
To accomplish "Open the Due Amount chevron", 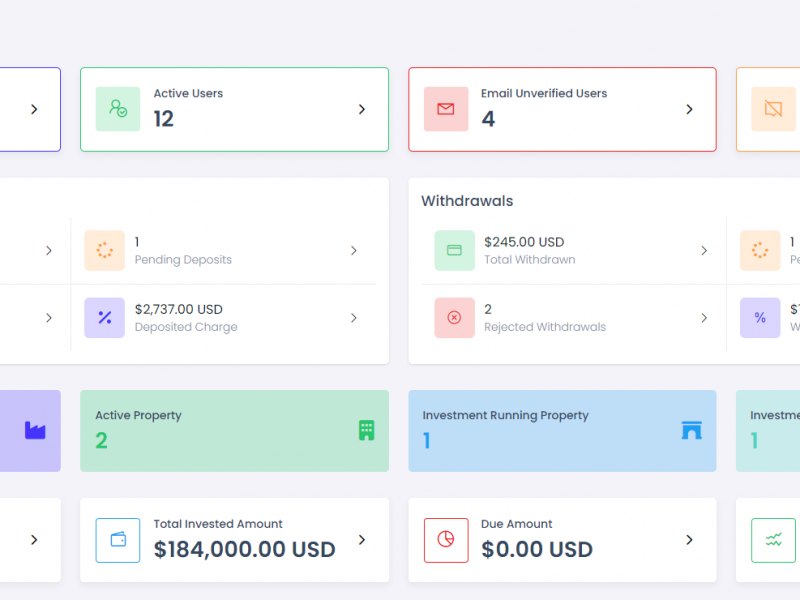I will (x=689, y=540).
